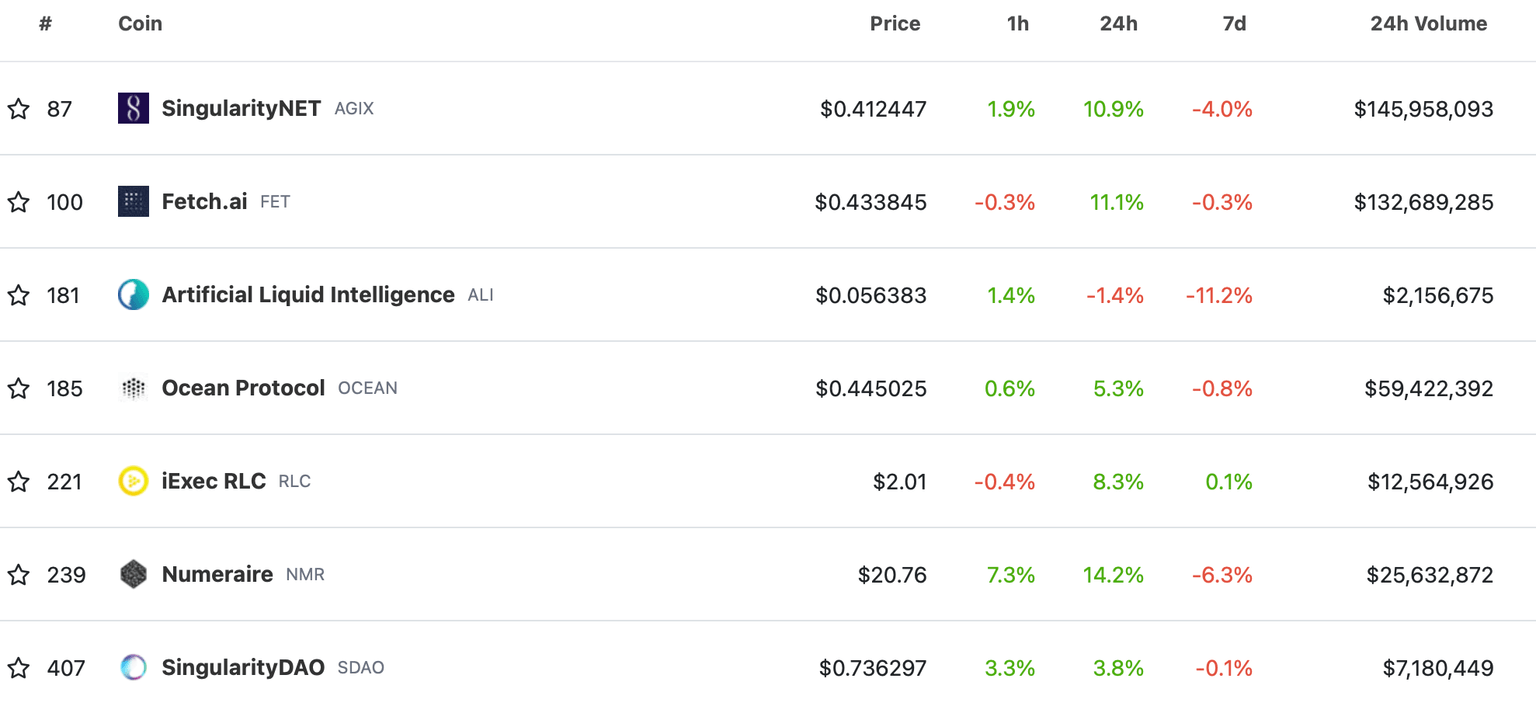The width and height of the screenshot is (1536, 707).
Task: Favorite SingularityNET using its star icon
Action: click(x=18, y=108)
